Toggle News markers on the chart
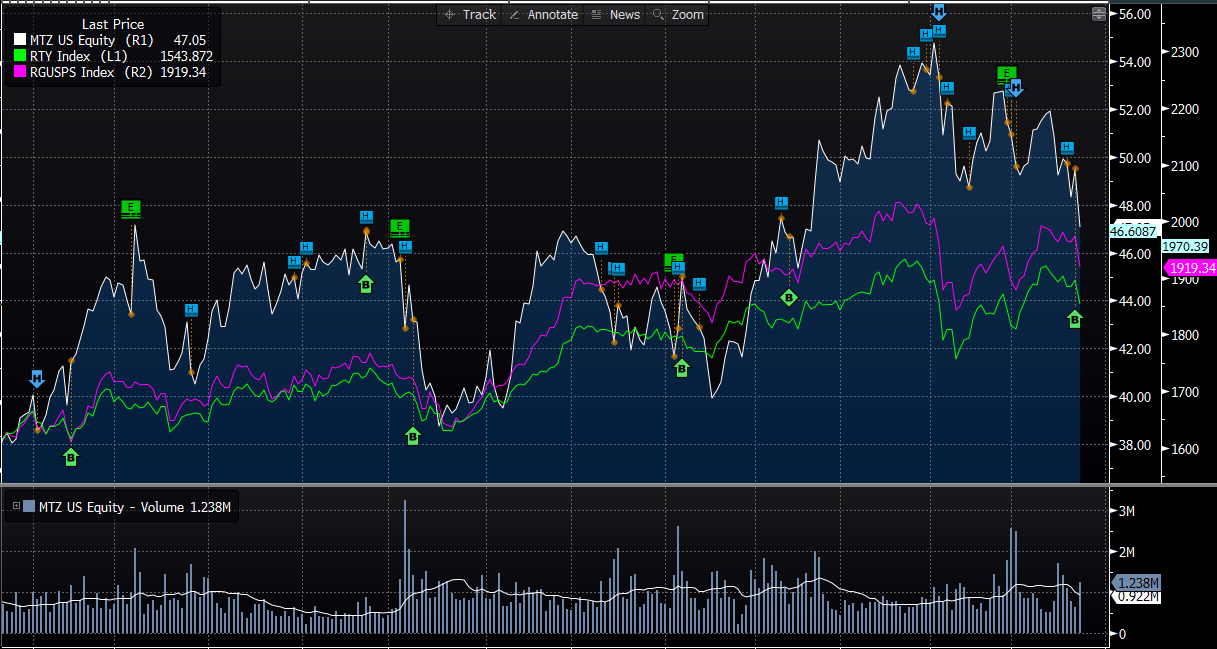 tap(615, 14)
